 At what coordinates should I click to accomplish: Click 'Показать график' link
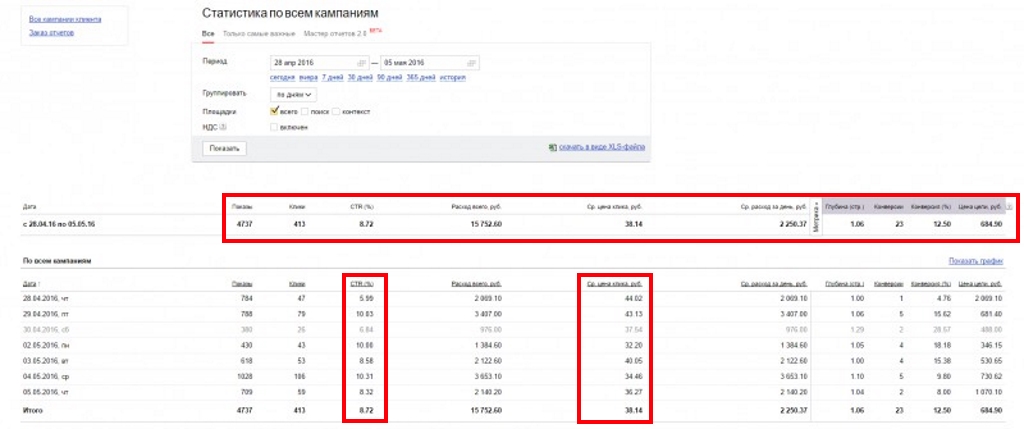(x=976, y=261)
